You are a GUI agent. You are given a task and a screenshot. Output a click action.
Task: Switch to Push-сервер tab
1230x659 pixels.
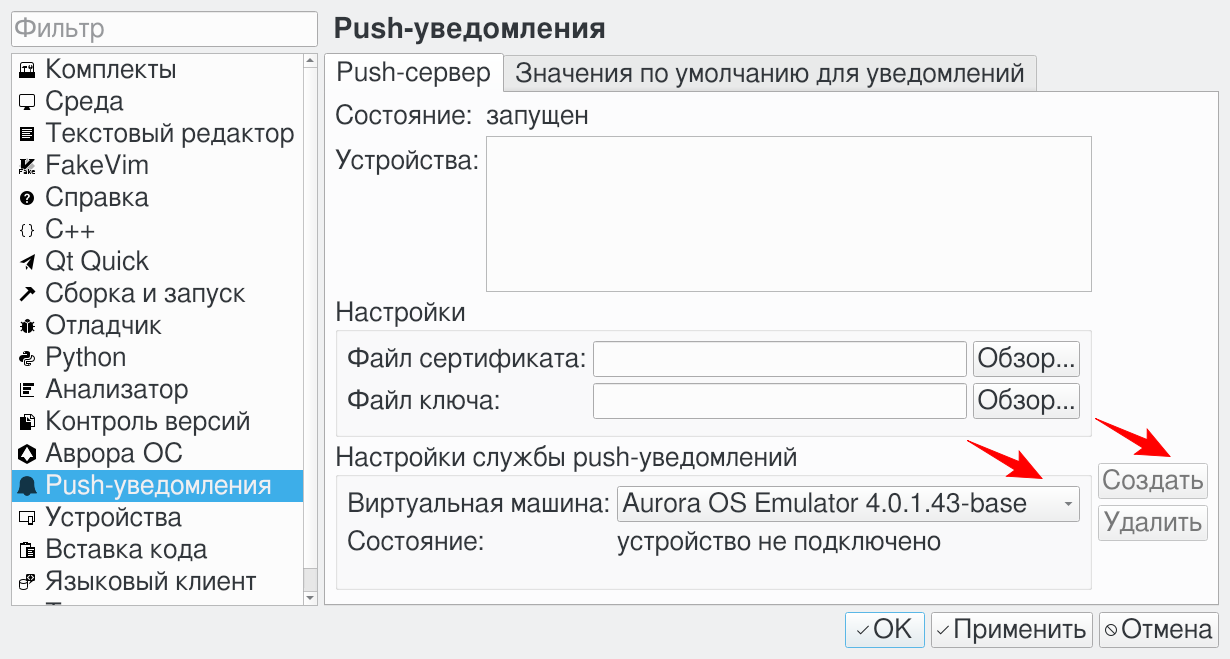coord(413,73)
